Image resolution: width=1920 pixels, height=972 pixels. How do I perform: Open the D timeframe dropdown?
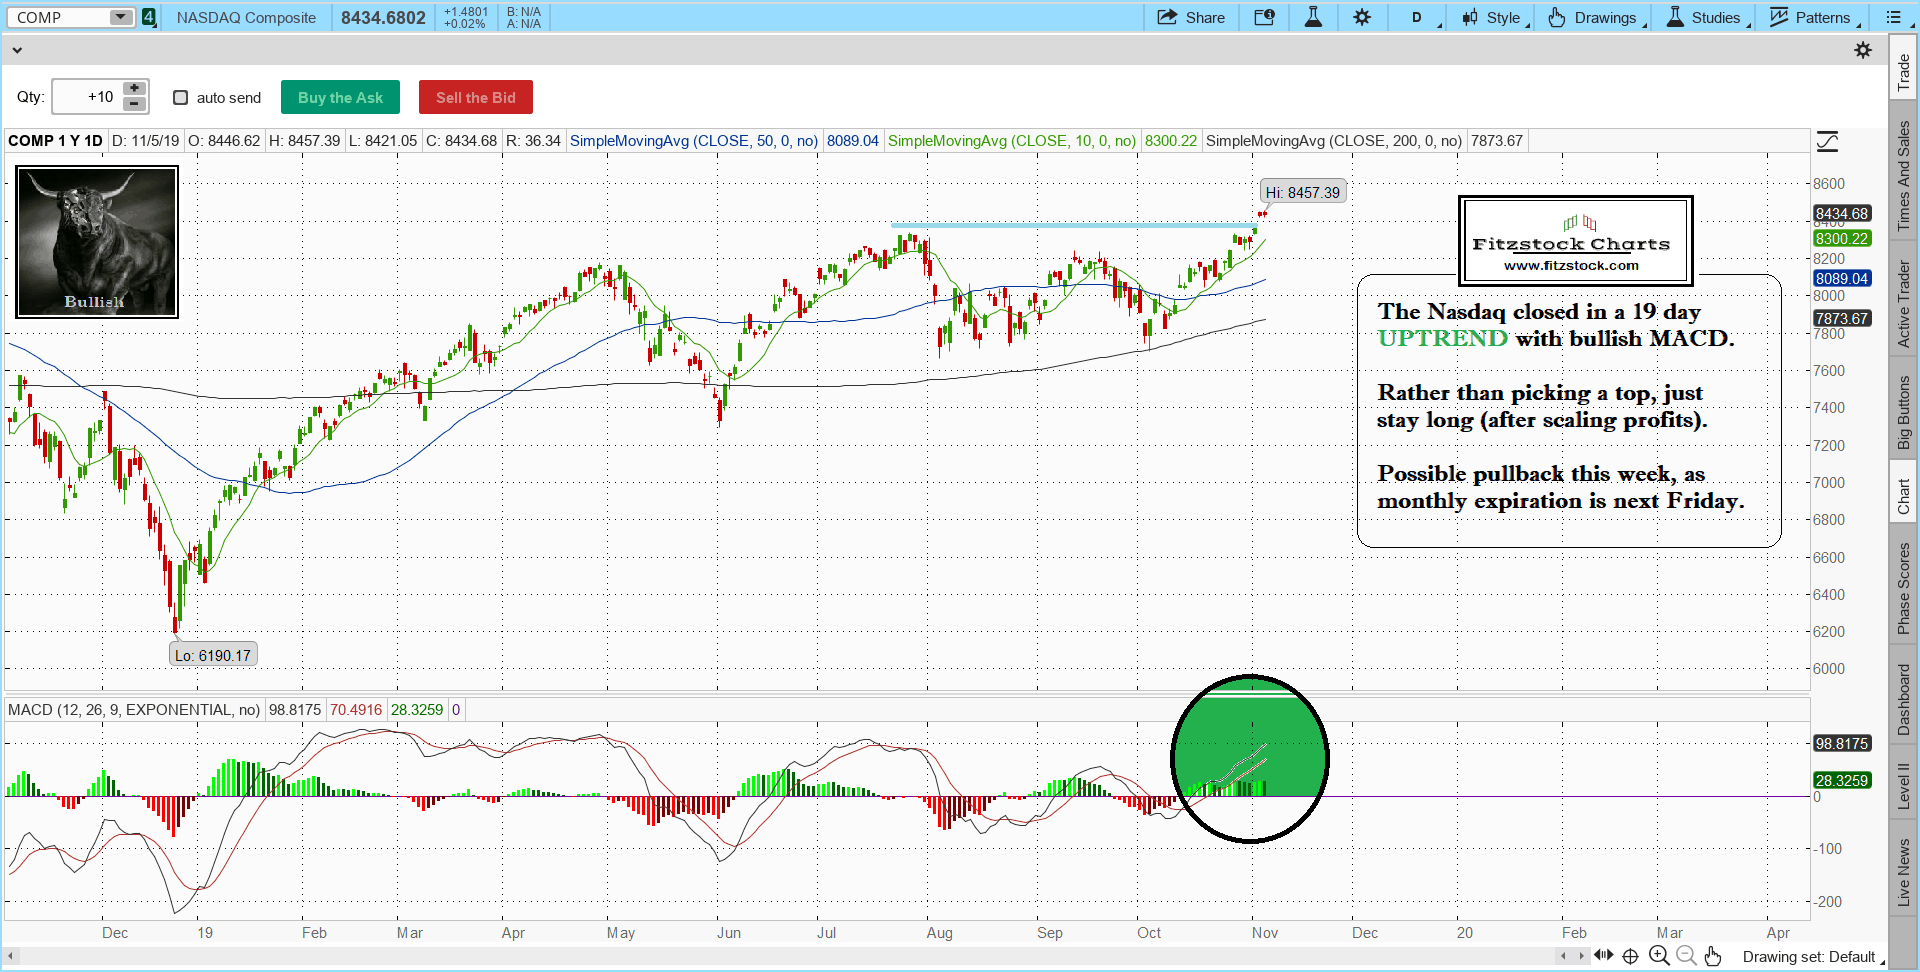click(x=1422, y=17)
